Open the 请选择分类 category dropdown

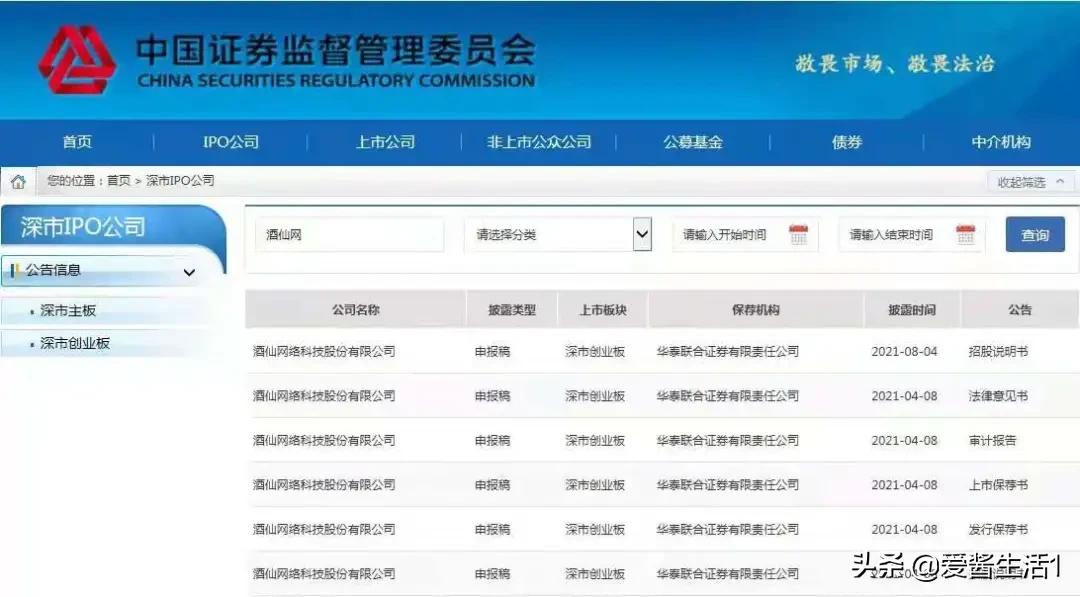pyautogui.click(x=643, y=233)
